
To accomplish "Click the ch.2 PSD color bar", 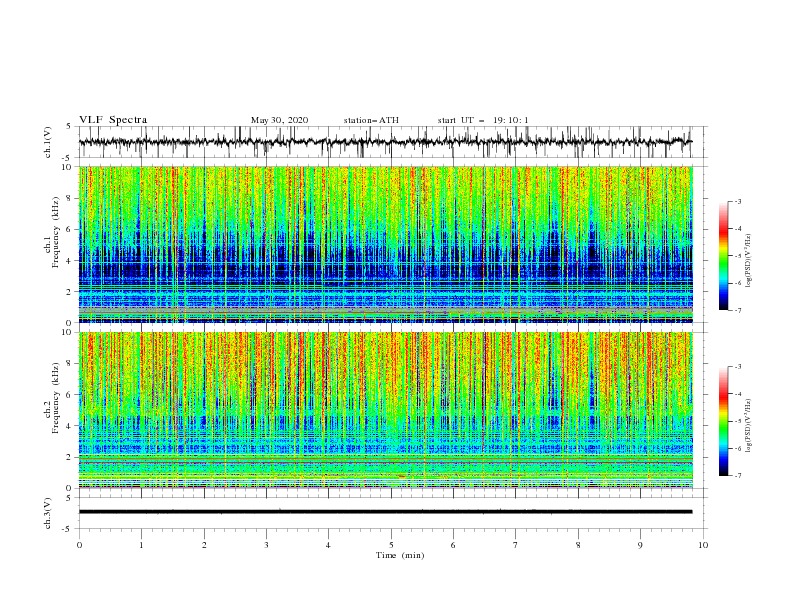I will pos(723,421).
